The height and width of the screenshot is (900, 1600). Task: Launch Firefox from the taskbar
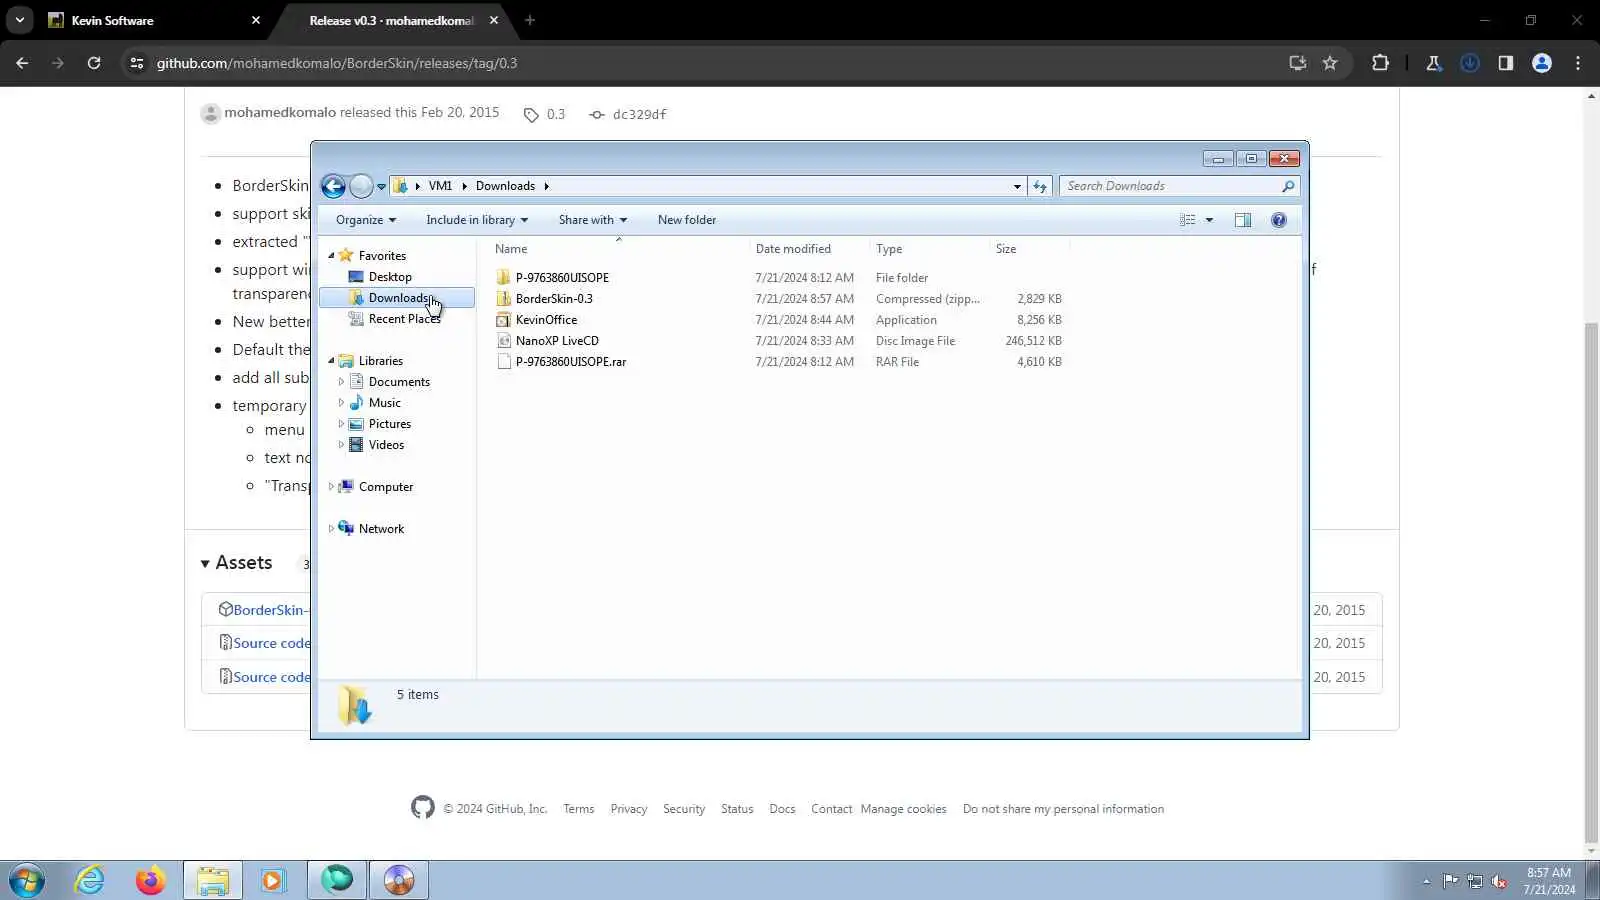pyautogui.click(x=151, y=880)
